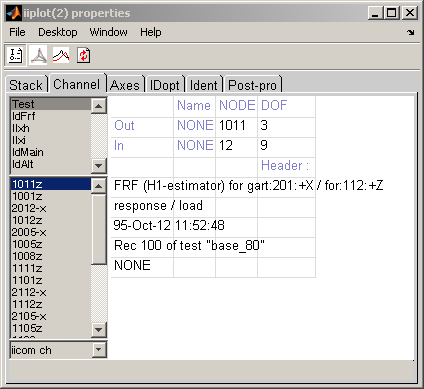This screenshot has height=389, width=424.
Task: Click the dock arrow in menu bar
Action: click(x=411, y=32)
